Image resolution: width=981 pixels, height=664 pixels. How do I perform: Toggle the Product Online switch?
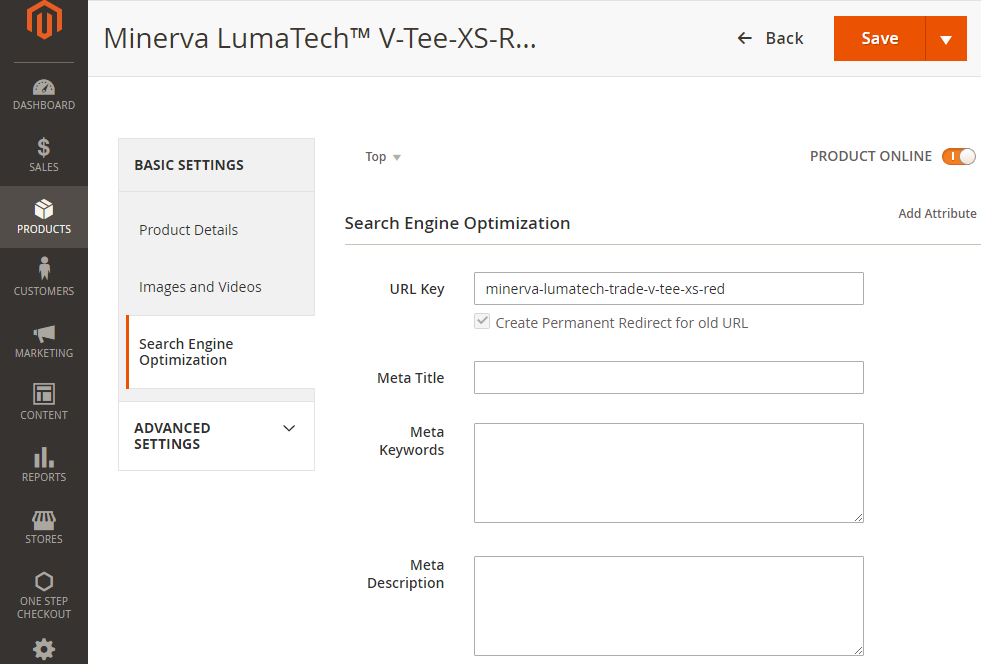[x=958, y=156]
